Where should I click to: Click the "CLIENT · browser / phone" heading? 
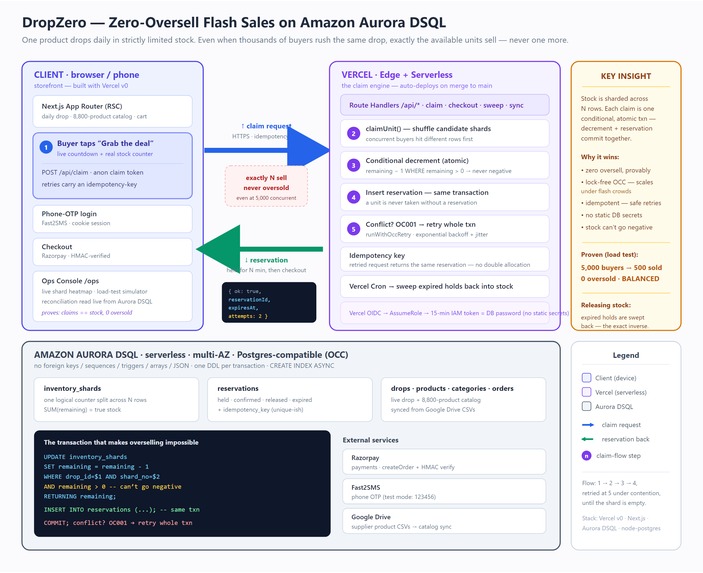click(87, 75)
